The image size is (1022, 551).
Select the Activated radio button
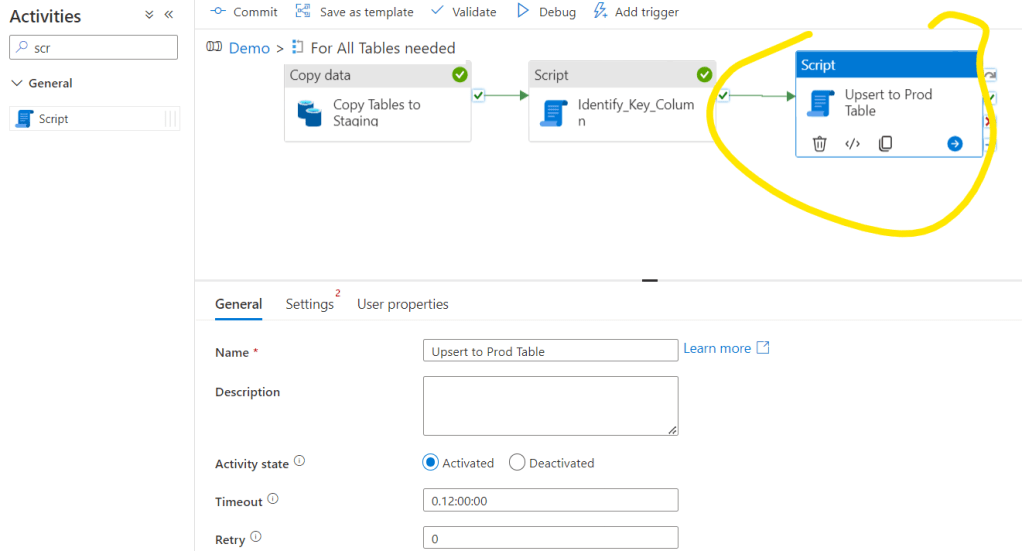pyautogui.click(x=431, y=463)
